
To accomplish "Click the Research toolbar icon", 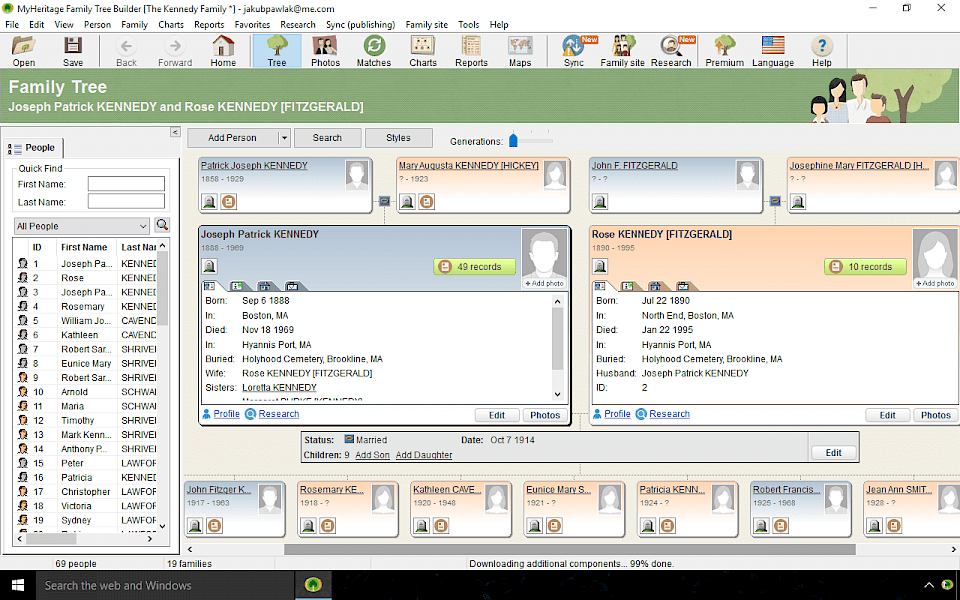I will coord(671,51).
